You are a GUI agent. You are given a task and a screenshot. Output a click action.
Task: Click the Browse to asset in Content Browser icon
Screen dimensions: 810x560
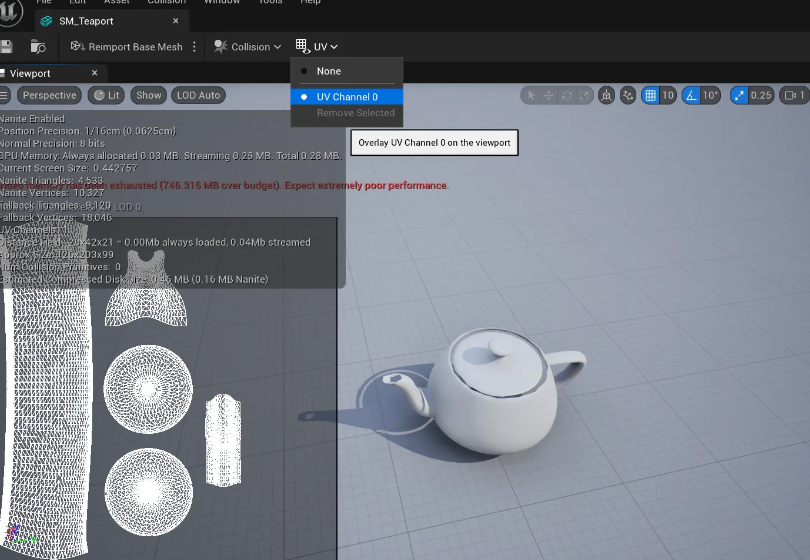pos(38,46)
